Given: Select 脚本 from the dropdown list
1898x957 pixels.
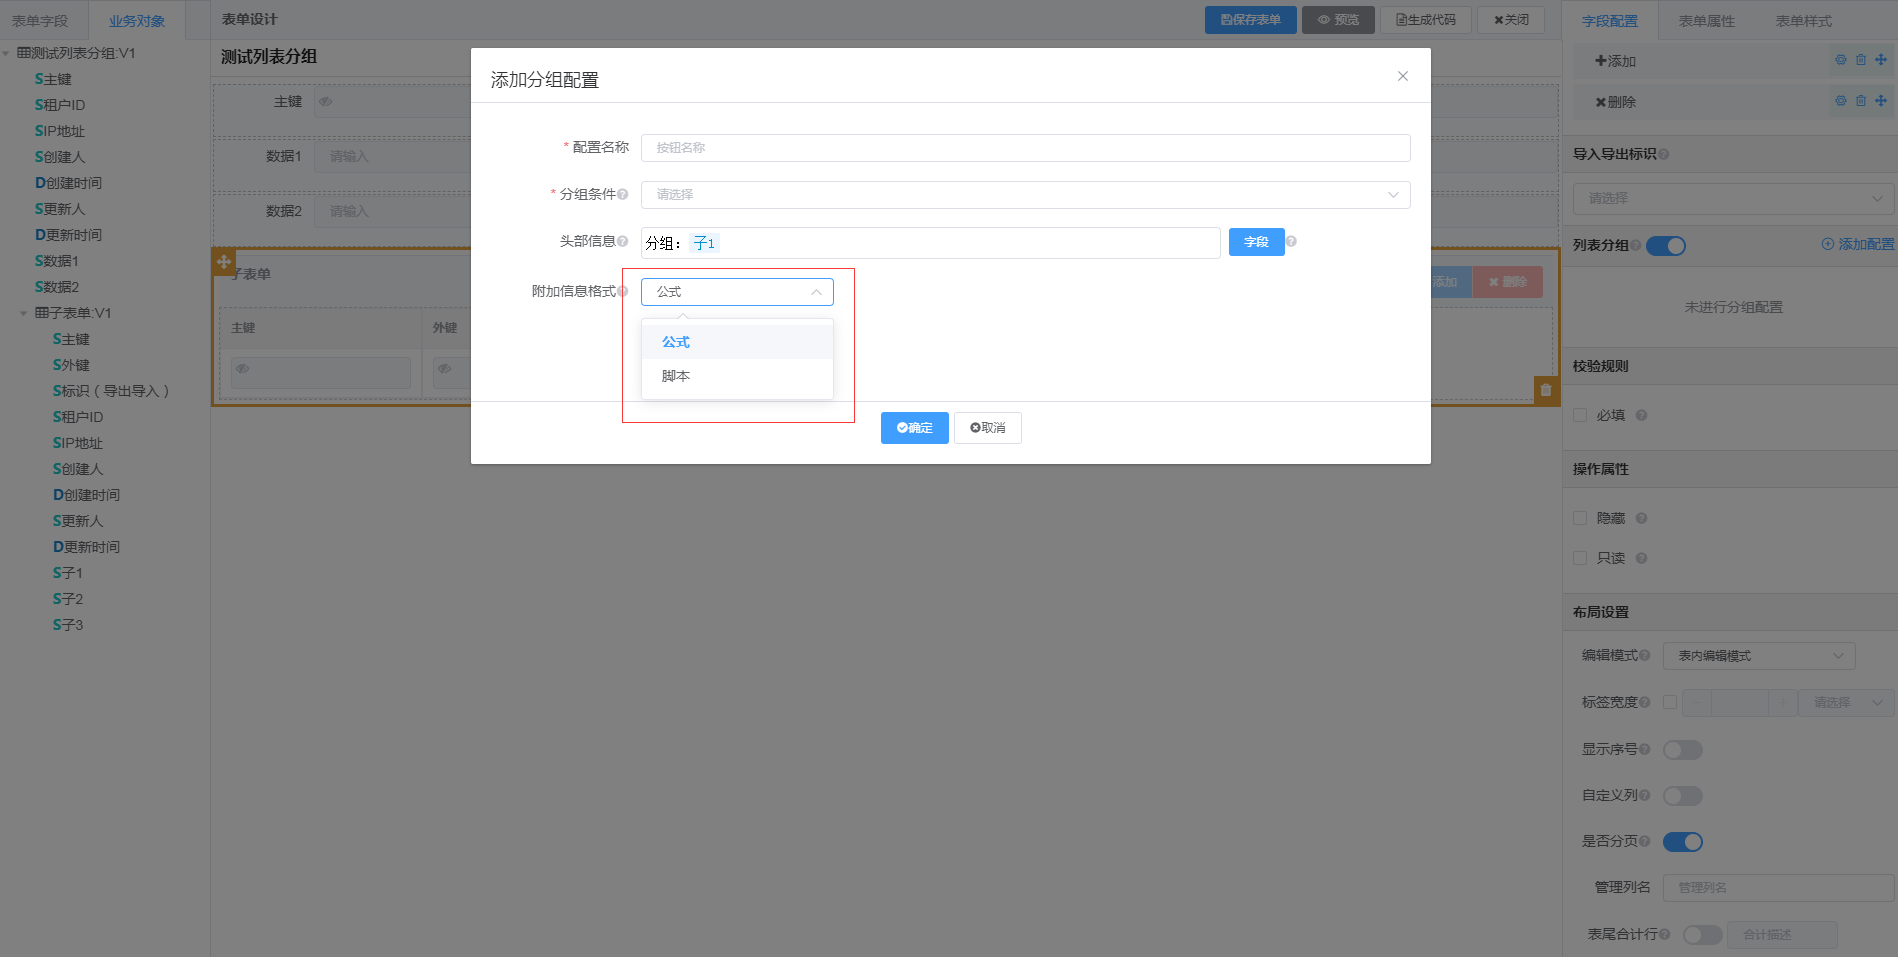Looking at the screenshot, I should coord(676,376).
